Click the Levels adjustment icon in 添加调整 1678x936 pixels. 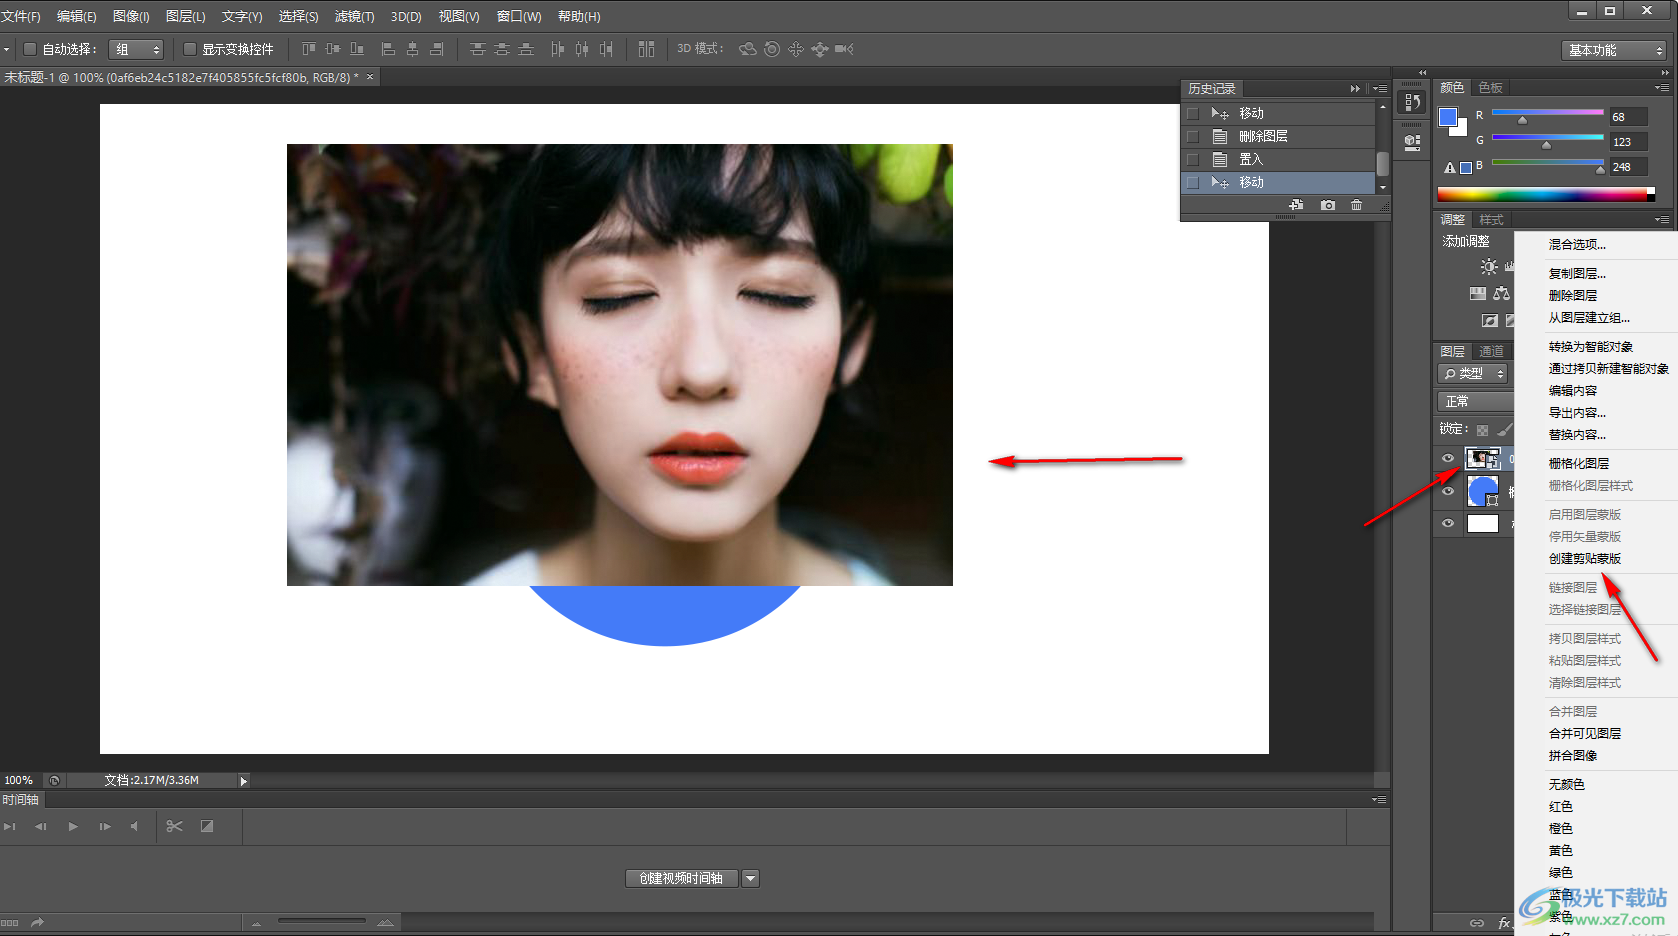pos(1510,266)
